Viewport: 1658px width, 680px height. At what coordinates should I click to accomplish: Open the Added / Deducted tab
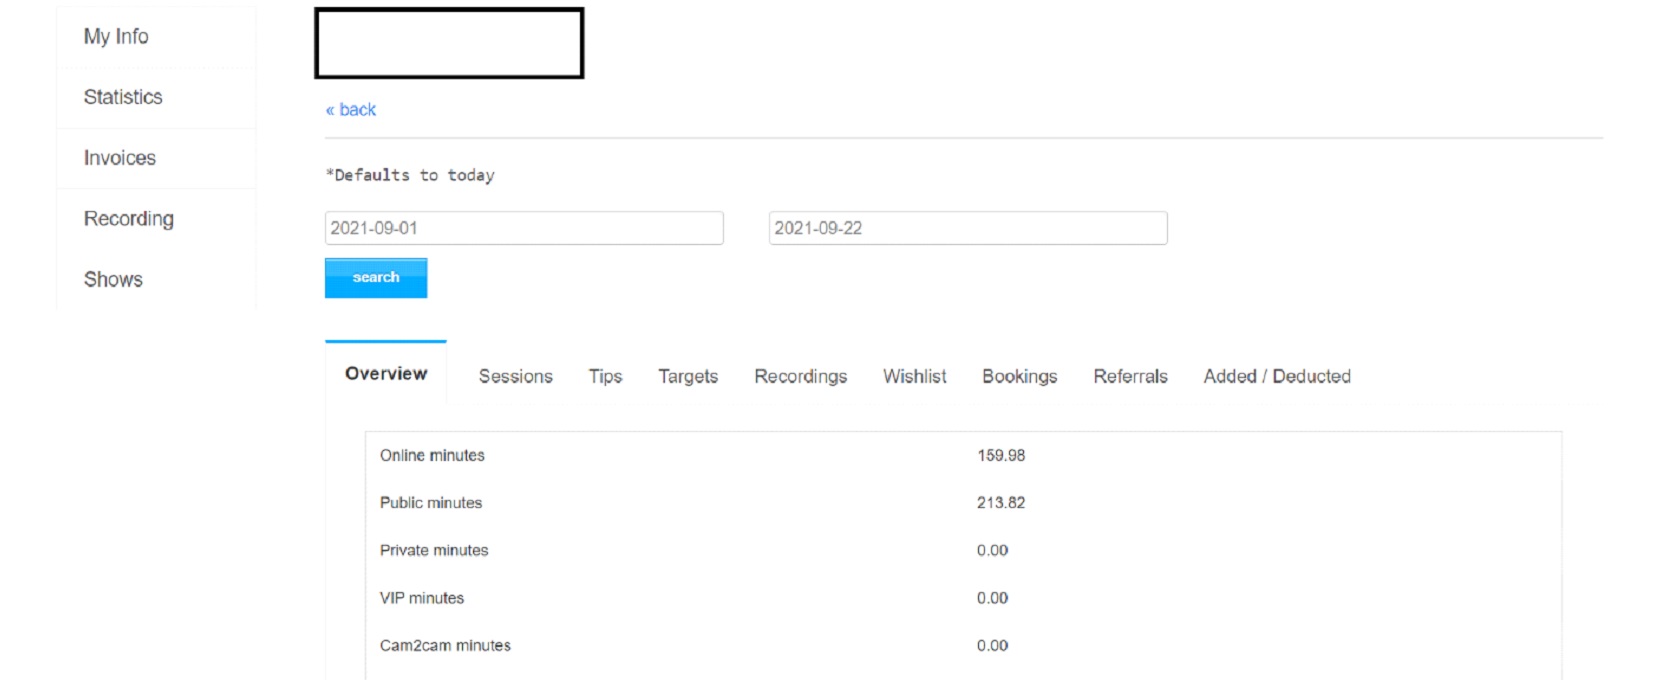pyautogui.click(x=1277, y=377)
